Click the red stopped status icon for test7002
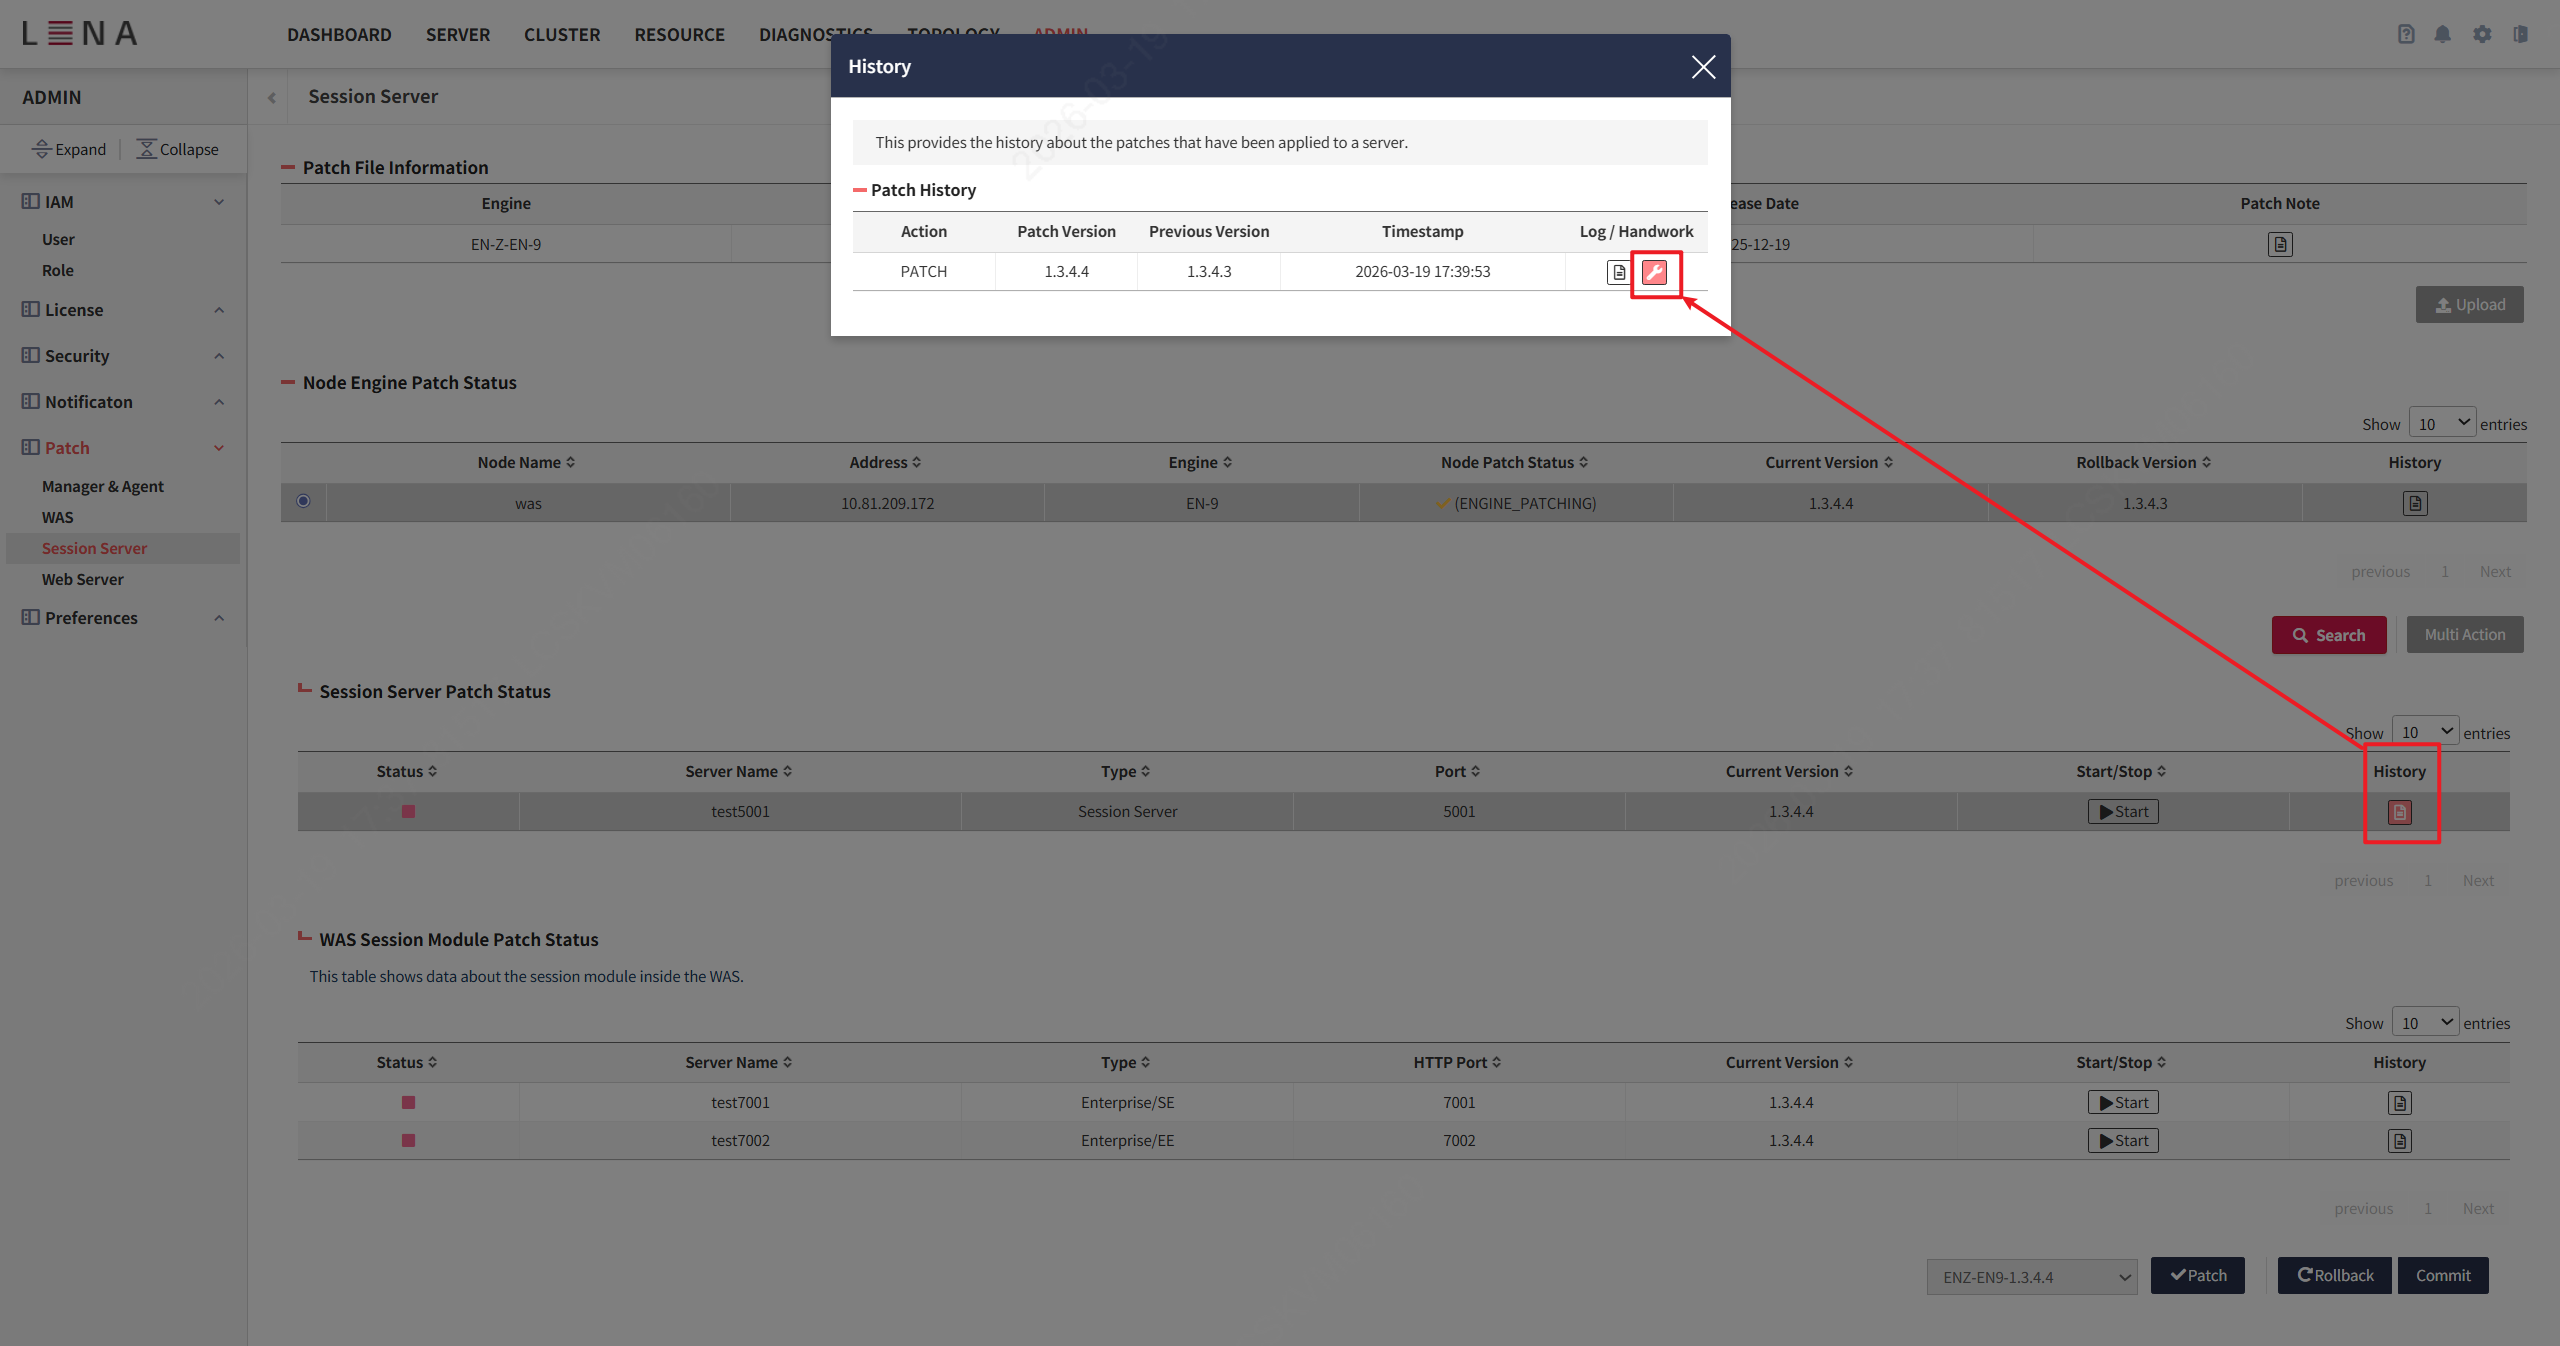The image size is (2560, 1346). 408,1141
